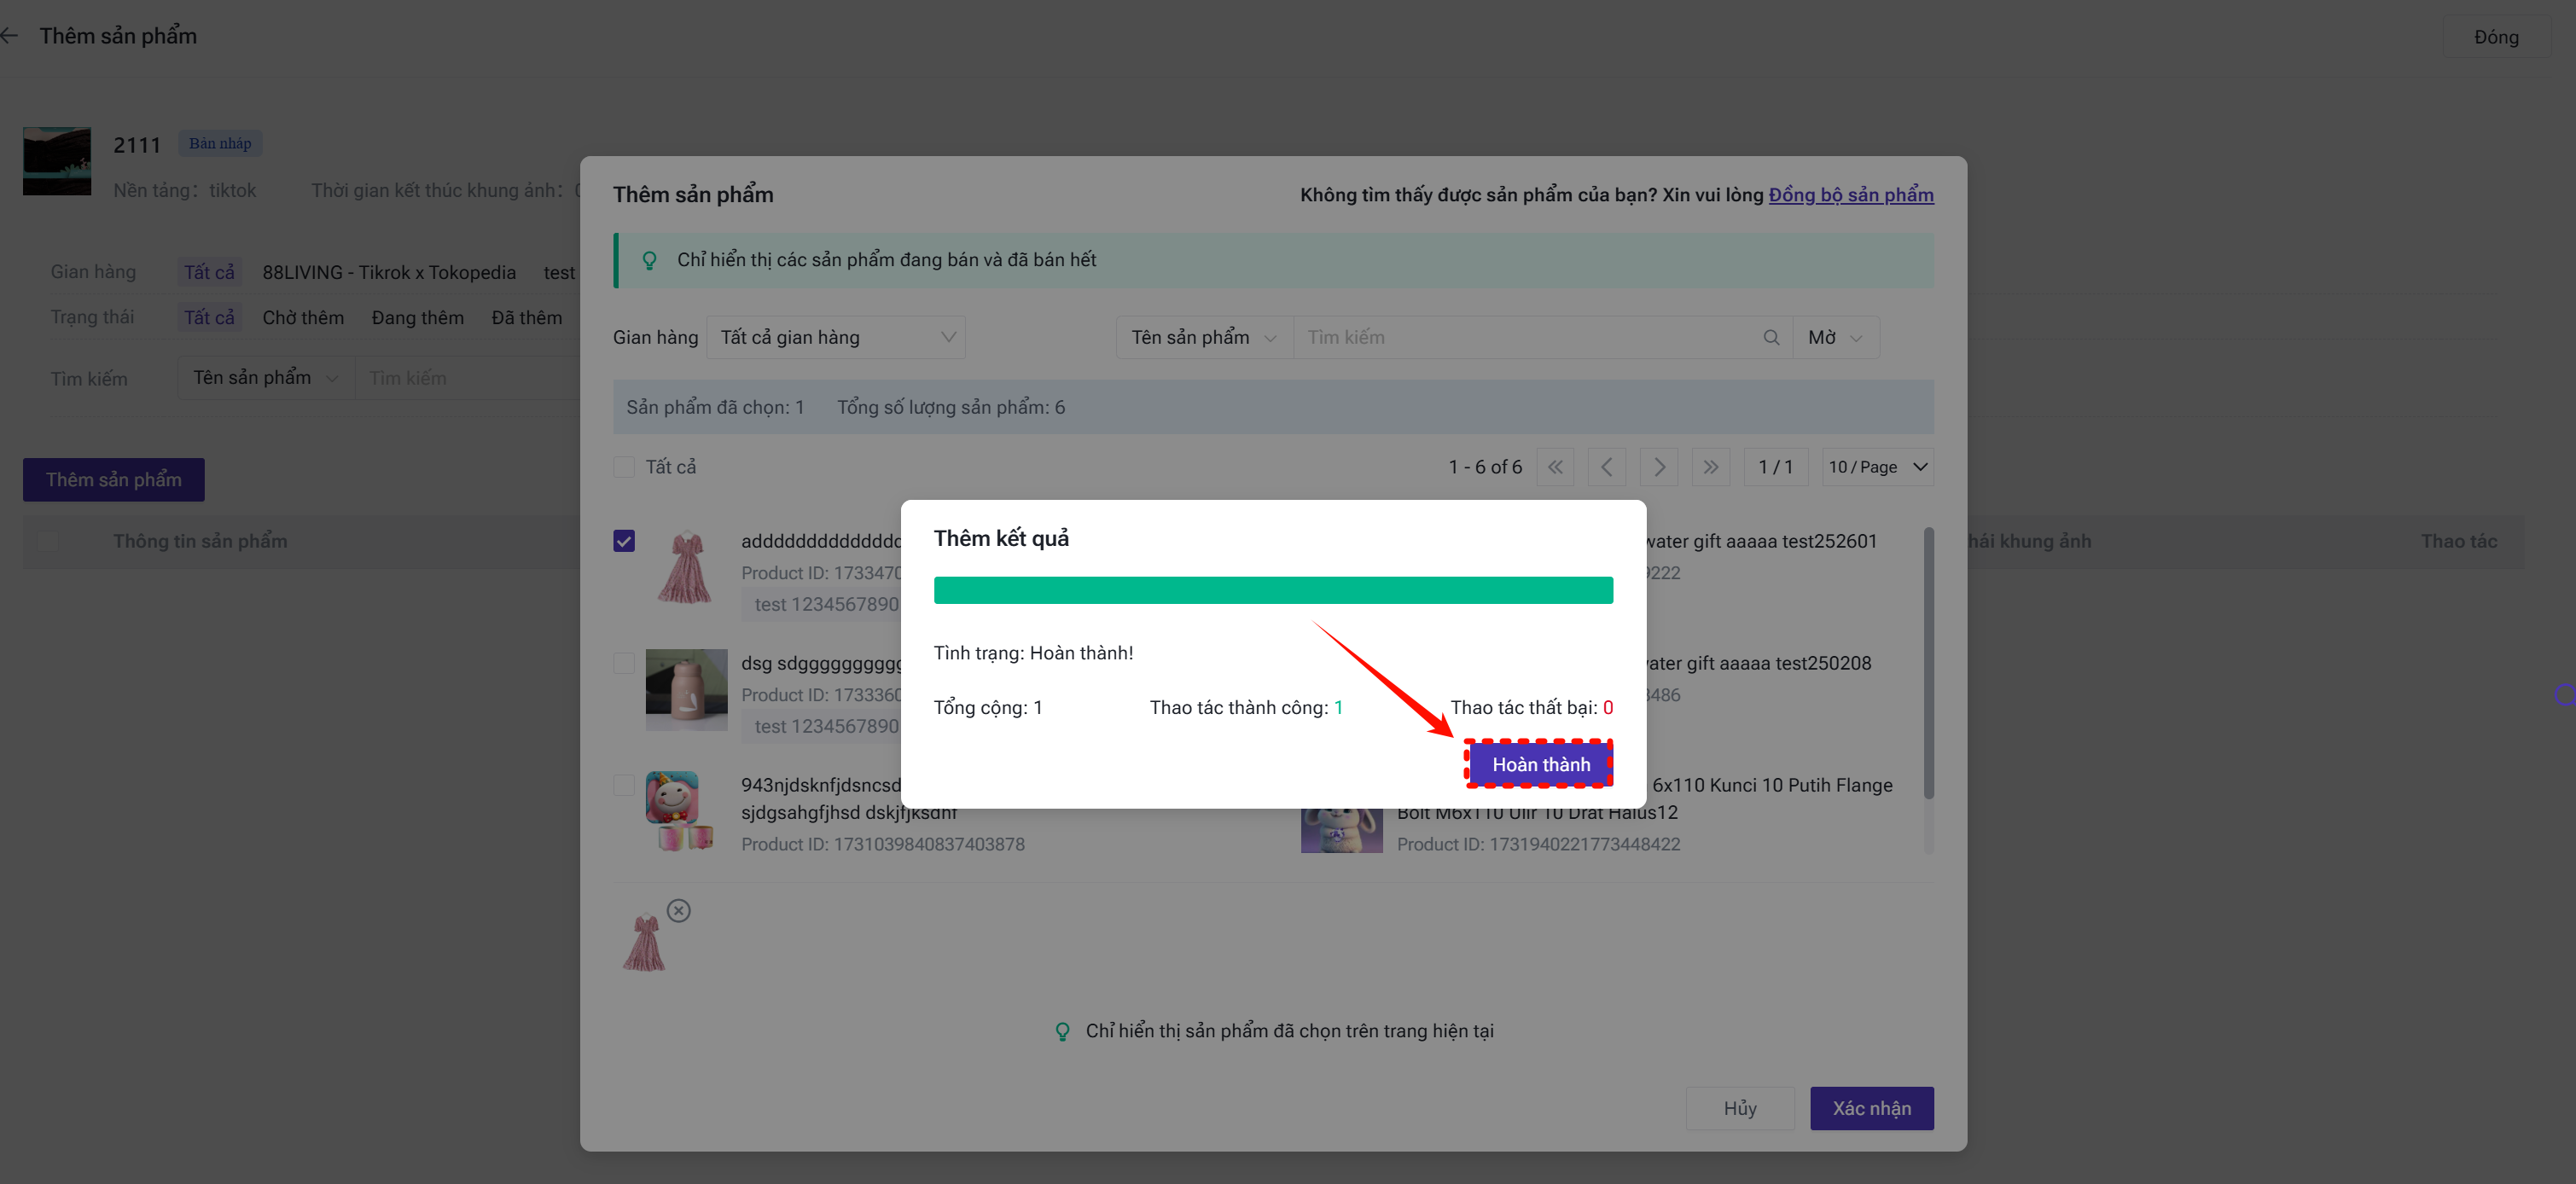Click the green progress bar

tap(1272, 590)
